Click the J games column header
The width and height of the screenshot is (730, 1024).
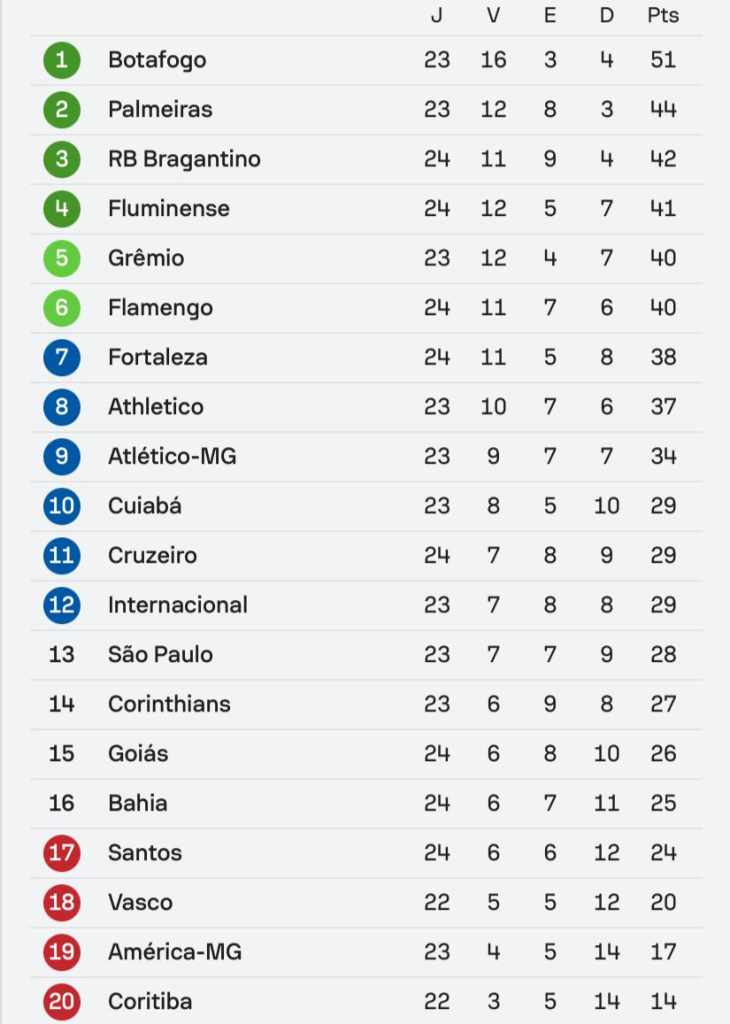pos(436,15)
